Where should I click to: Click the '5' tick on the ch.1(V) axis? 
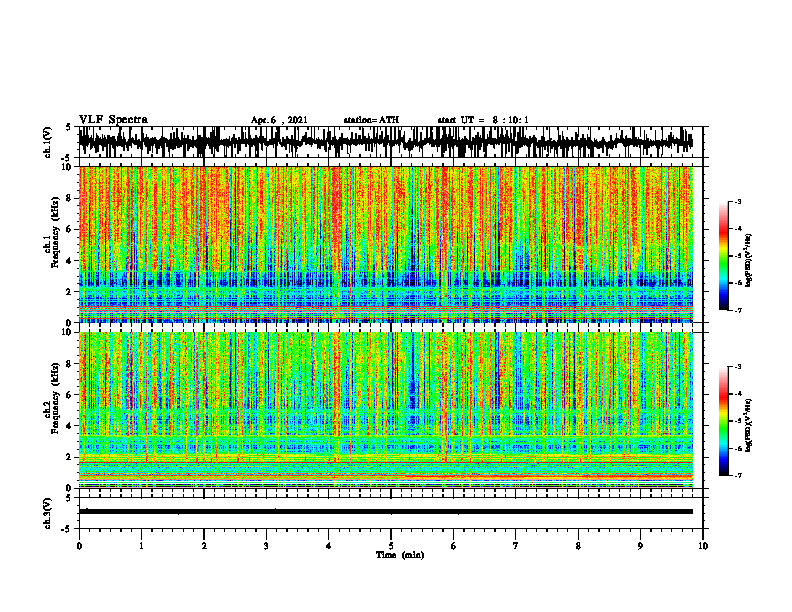[x=69, y=127]
